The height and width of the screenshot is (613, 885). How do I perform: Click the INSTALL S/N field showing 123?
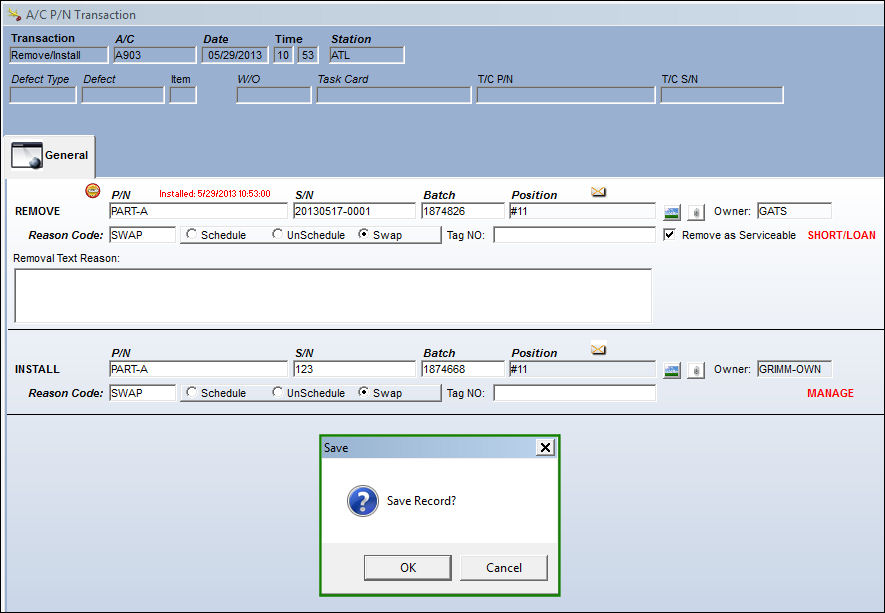[x=354, y=369]
